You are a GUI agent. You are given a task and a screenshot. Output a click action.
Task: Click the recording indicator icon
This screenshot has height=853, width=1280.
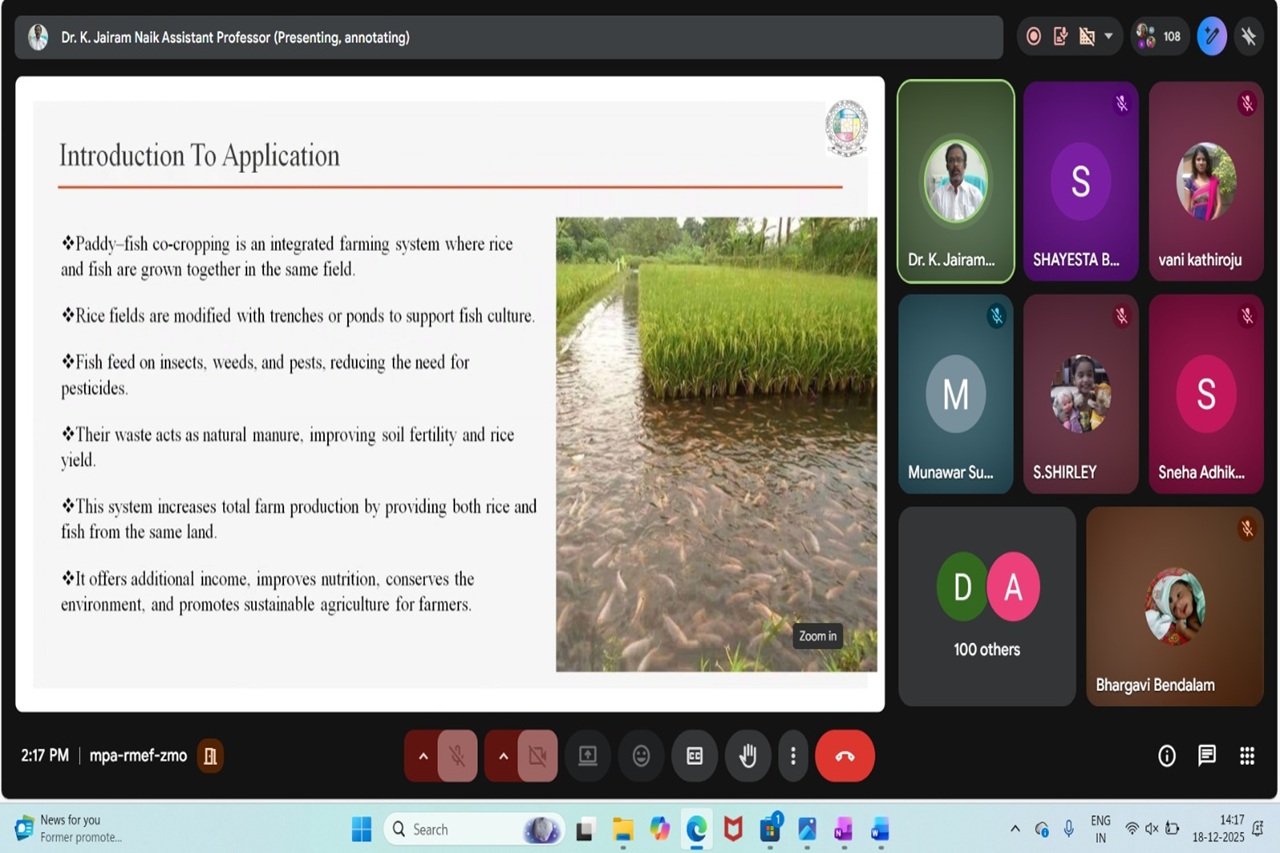[x=1034, y=37]
